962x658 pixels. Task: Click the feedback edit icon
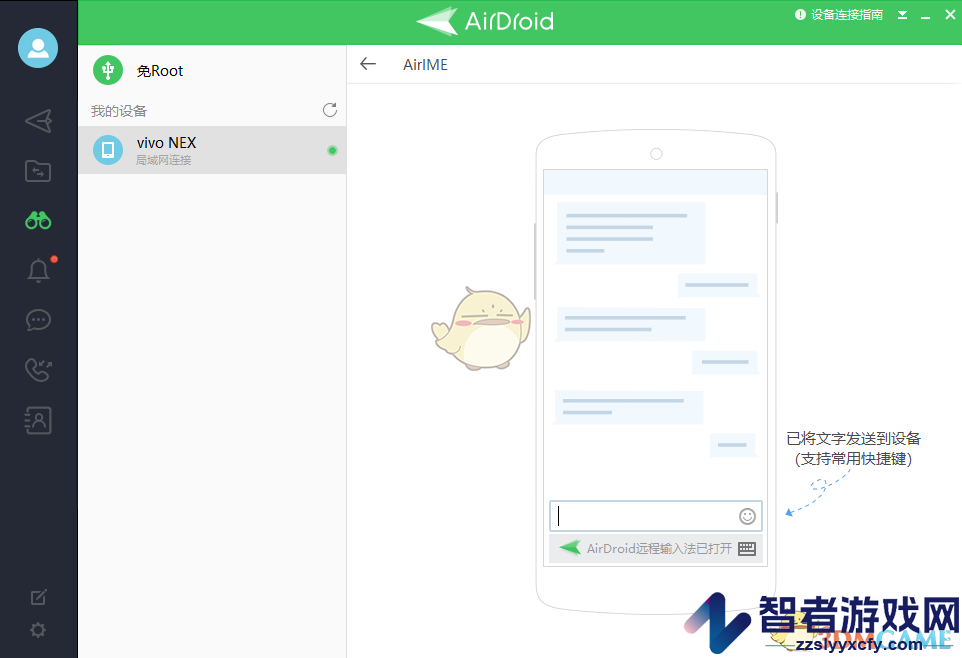[x=38, y=597]
